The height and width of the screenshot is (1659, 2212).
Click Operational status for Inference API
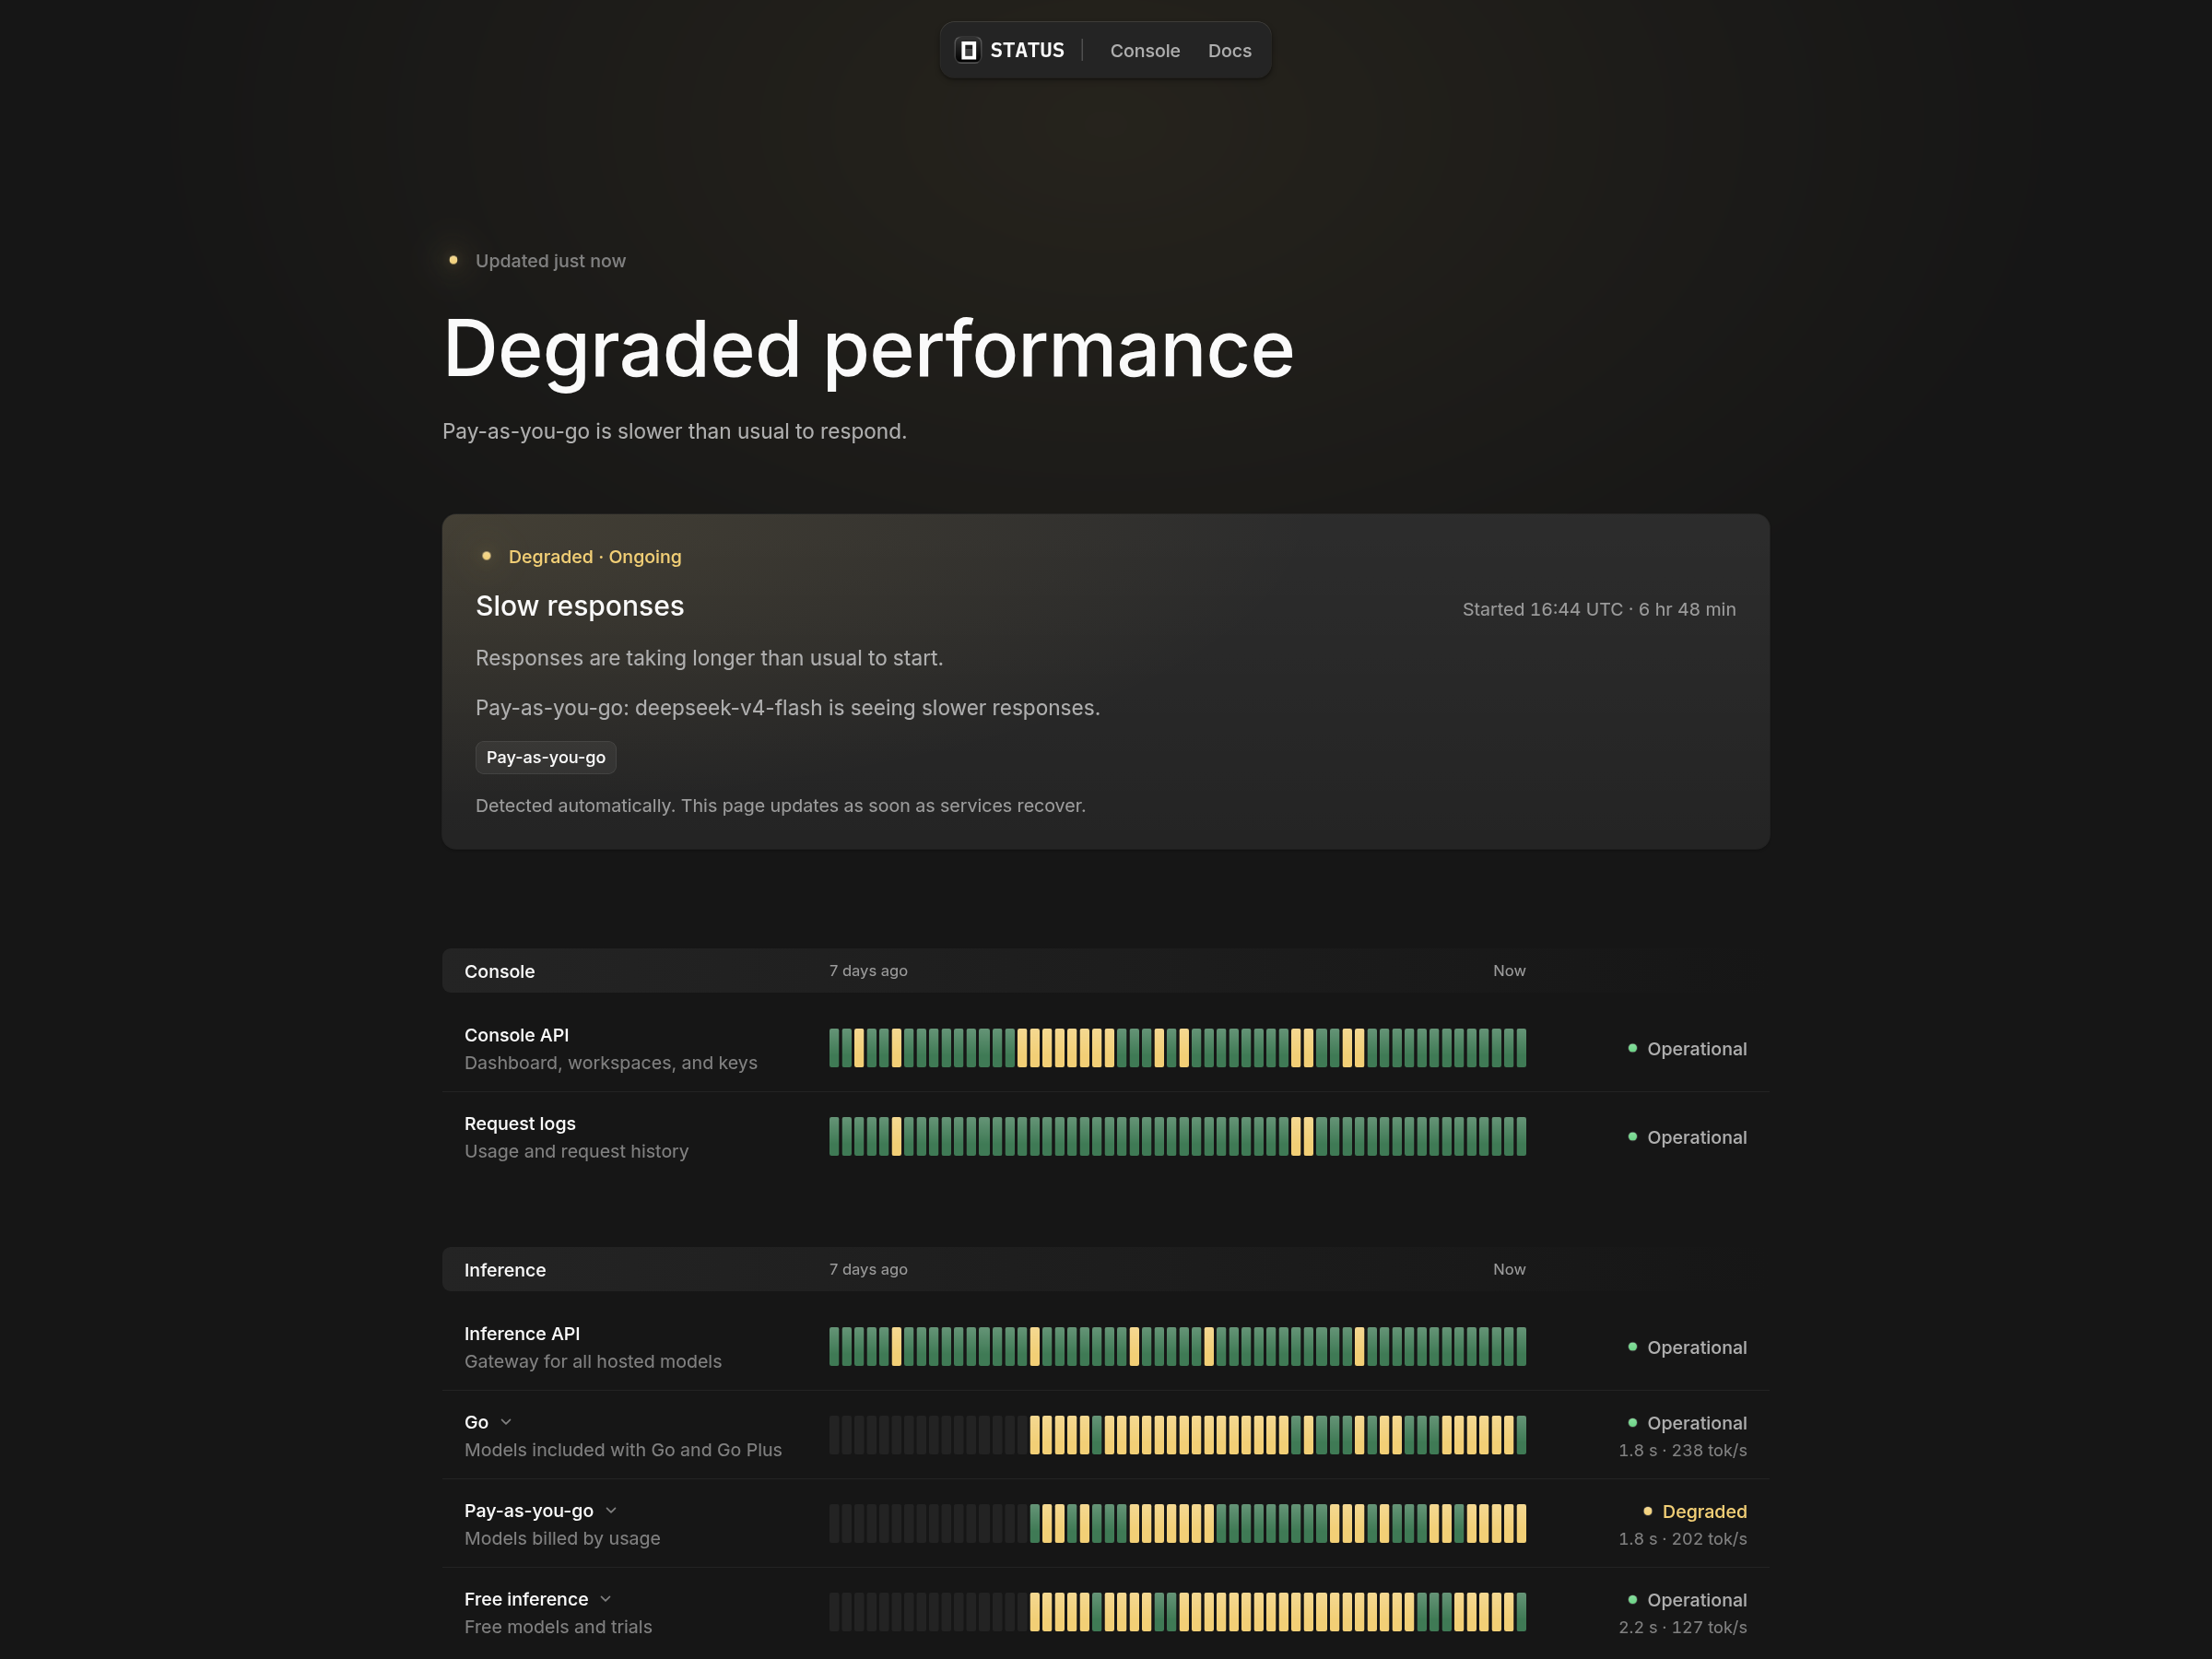click(x=1687, y=1348)
